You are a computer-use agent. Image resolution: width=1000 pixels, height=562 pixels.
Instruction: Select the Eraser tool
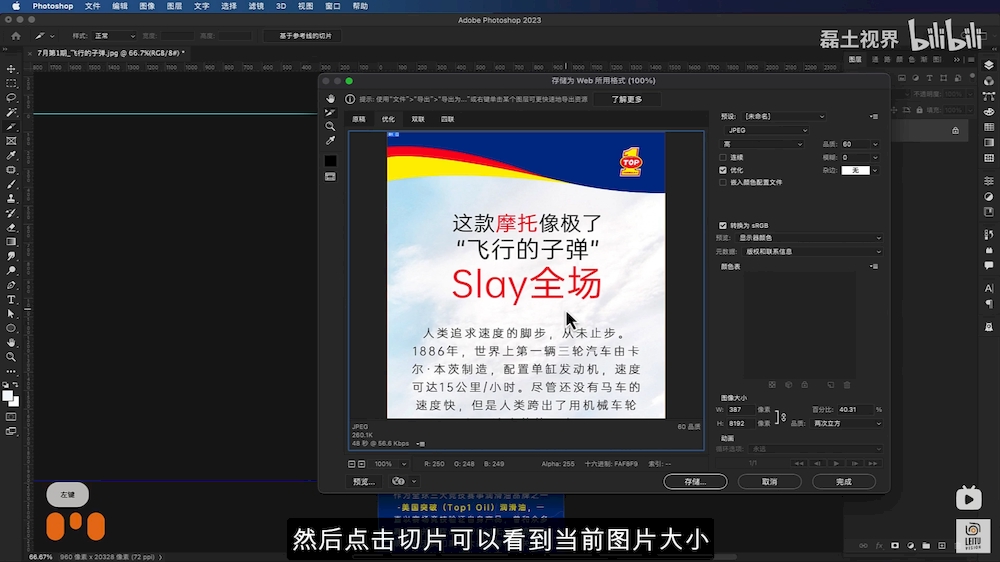[x=11, y=228]
